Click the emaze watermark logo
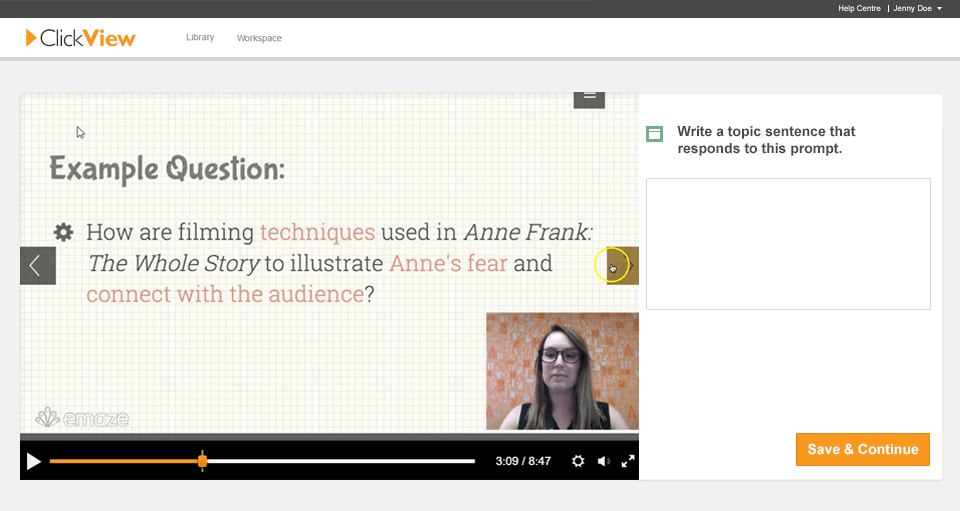This screenshot has width=960, height=511. pos(82,419)
